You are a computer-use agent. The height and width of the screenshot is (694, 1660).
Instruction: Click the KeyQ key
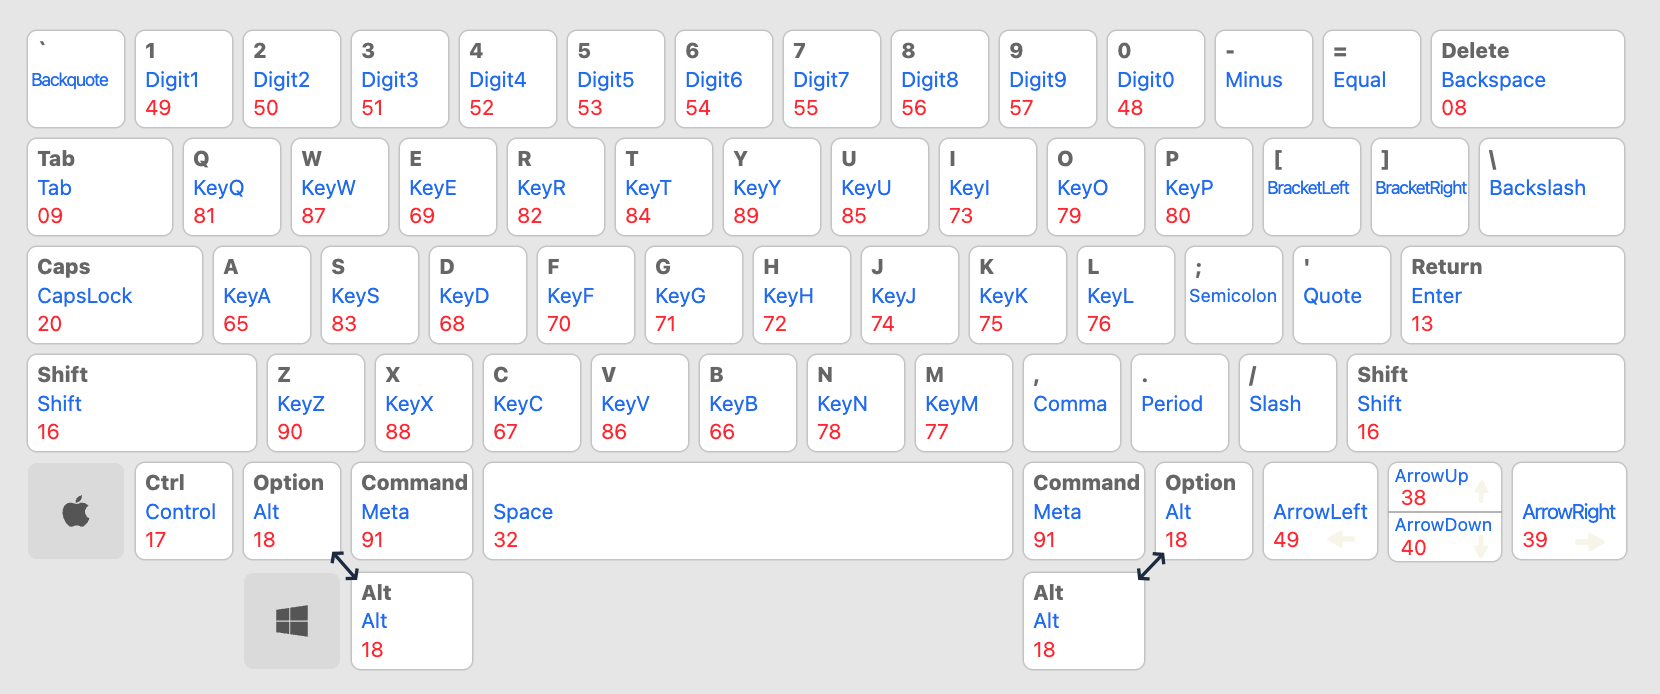232,187
